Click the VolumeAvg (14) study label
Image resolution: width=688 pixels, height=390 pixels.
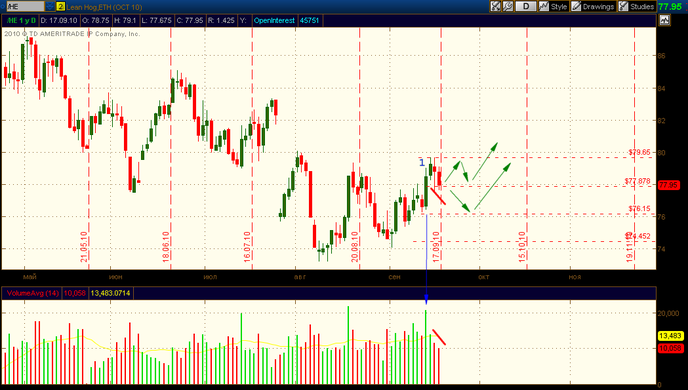click(x=32, y=293)
